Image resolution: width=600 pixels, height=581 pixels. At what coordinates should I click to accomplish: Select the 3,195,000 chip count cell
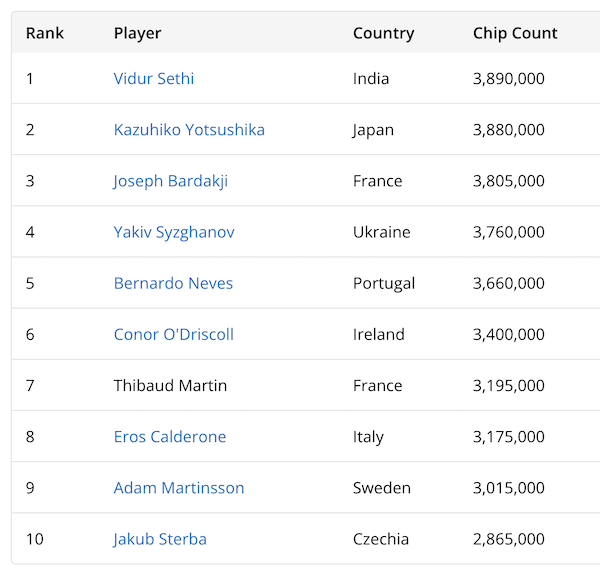[509, 386]
